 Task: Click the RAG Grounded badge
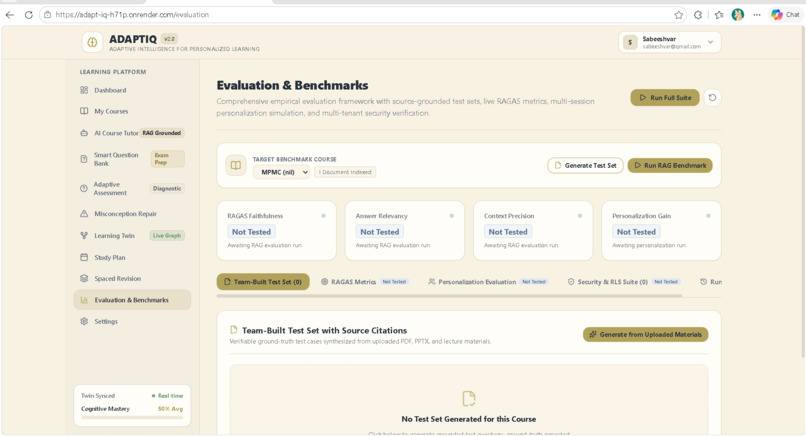tap(162, 133)
